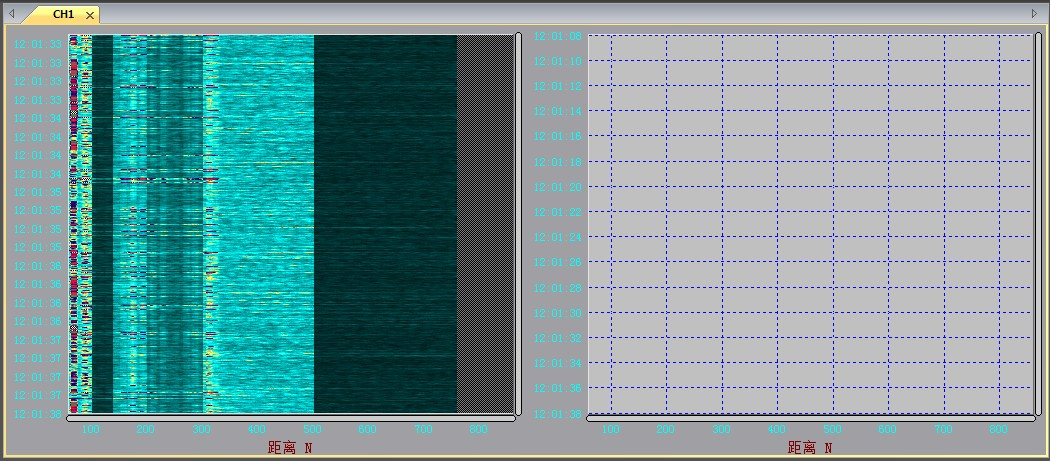Click the 12:01:22 time label
Screen dimensions: 1050x461
tap(558, 212)
